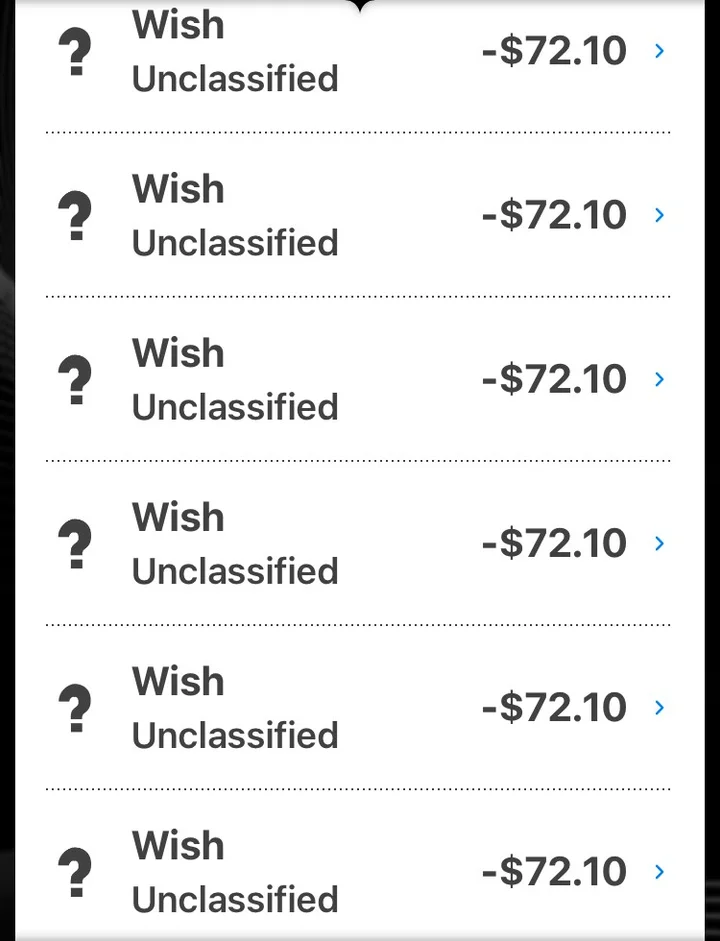The height and width of the screenshot is (941, 720).
Task: Click the second row's question mark icon
Action: [75, 216]
